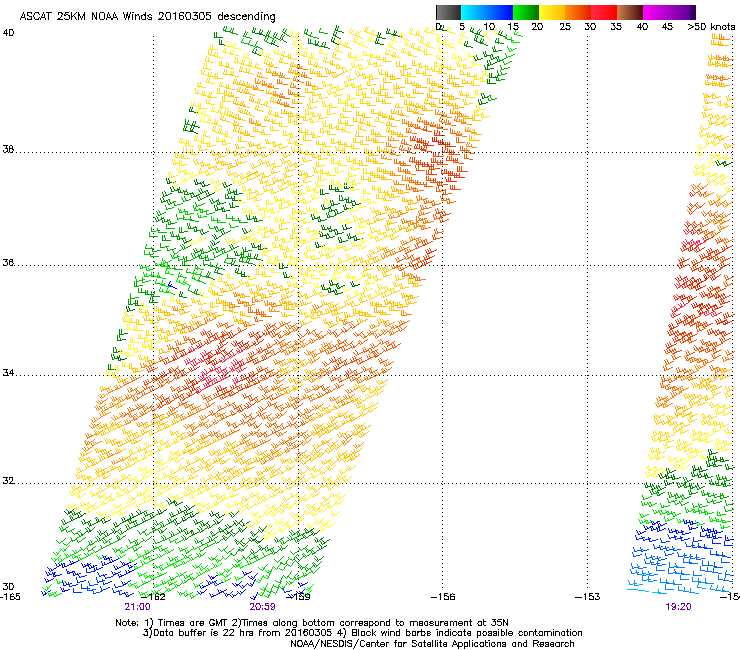Click the longitude label -153
This screenshot has width=740, height=650.
click(x=588, y=597)
